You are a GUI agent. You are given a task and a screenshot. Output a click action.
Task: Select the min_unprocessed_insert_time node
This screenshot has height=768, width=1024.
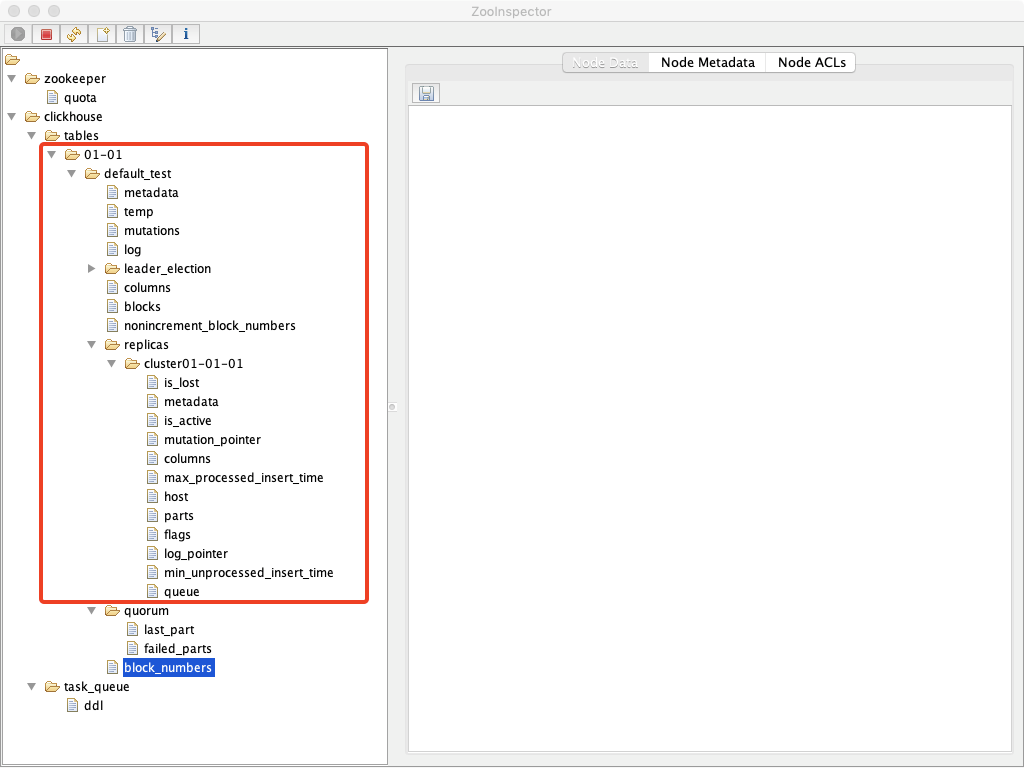pyautogui.click(x=249, y=573)
